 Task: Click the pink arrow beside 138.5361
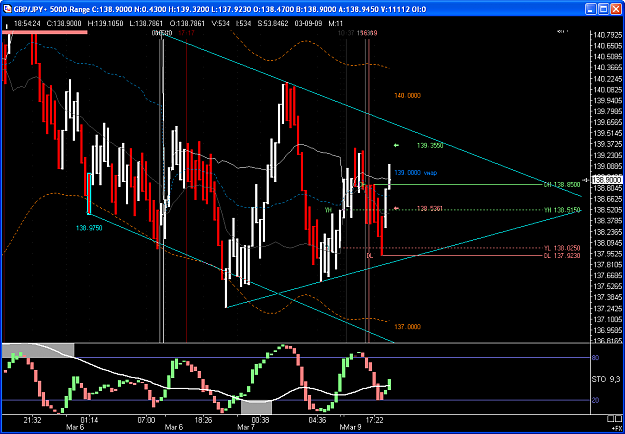pyautogui.click(x=396, y=208)
